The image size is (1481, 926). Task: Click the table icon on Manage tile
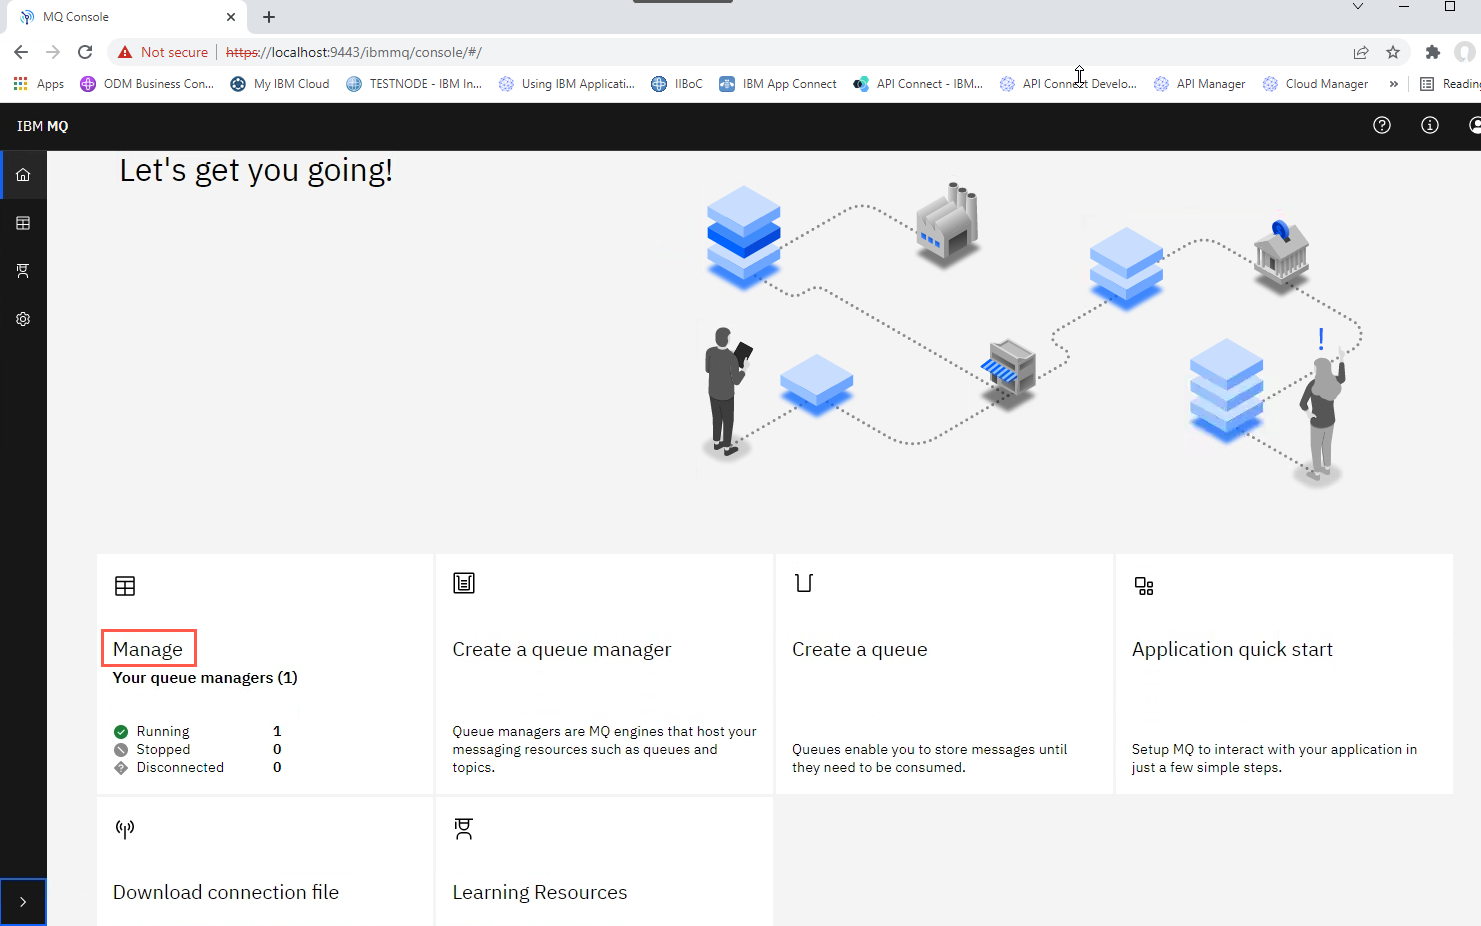click(x=125, y=586)
